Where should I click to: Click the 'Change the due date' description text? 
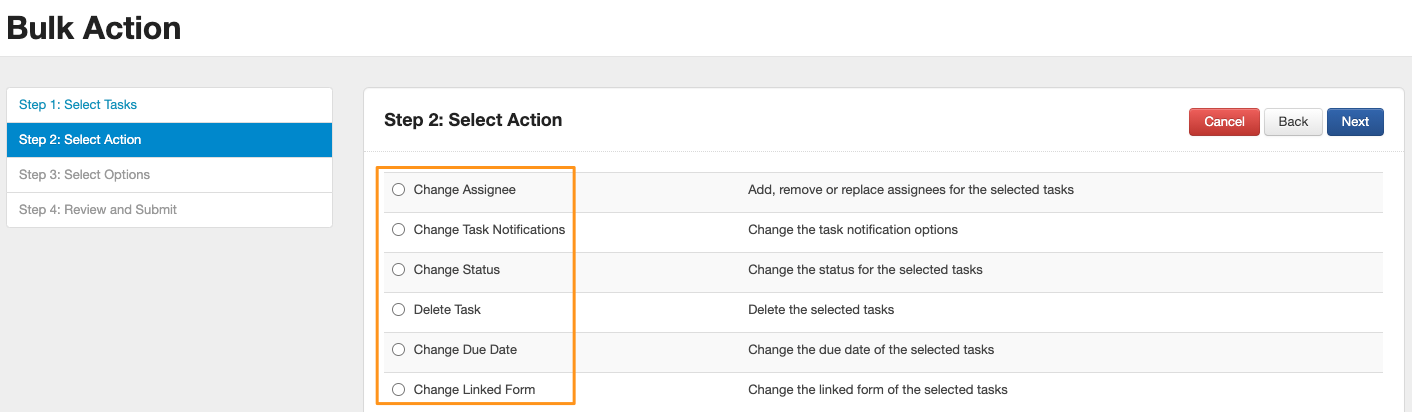tap(870, 350)
